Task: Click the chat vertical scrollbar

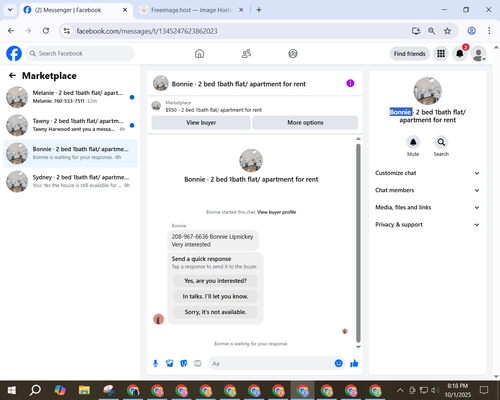Action: click(358, 243)
